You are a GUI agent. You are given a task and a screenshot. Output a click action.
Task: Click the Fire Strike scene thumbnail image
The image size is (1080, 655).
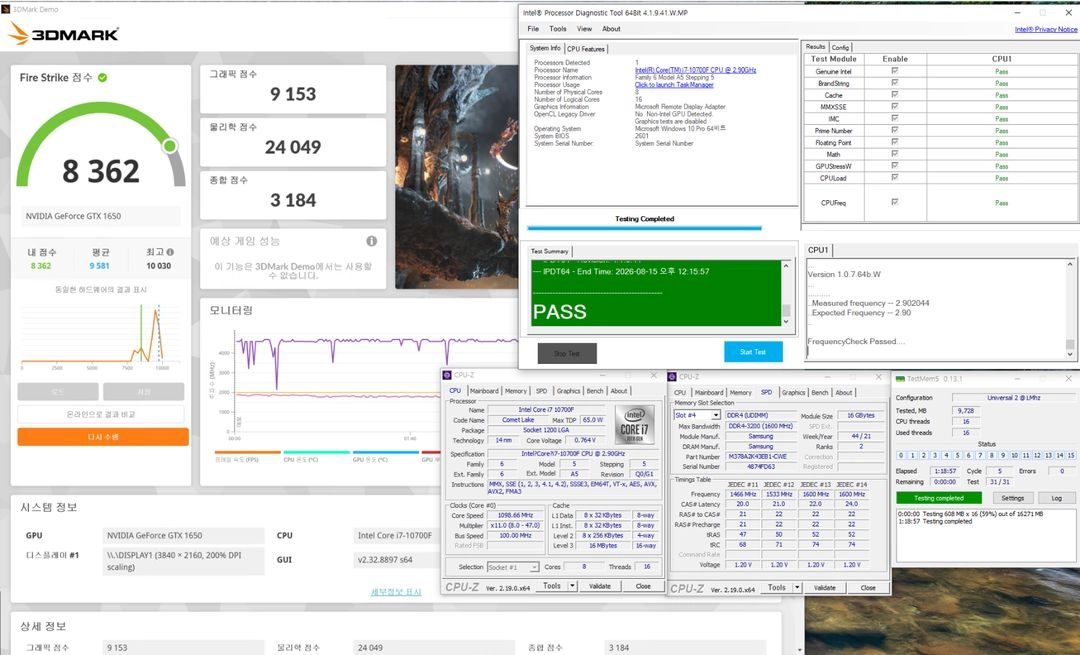pyautogui.click(x=457, y=177)
